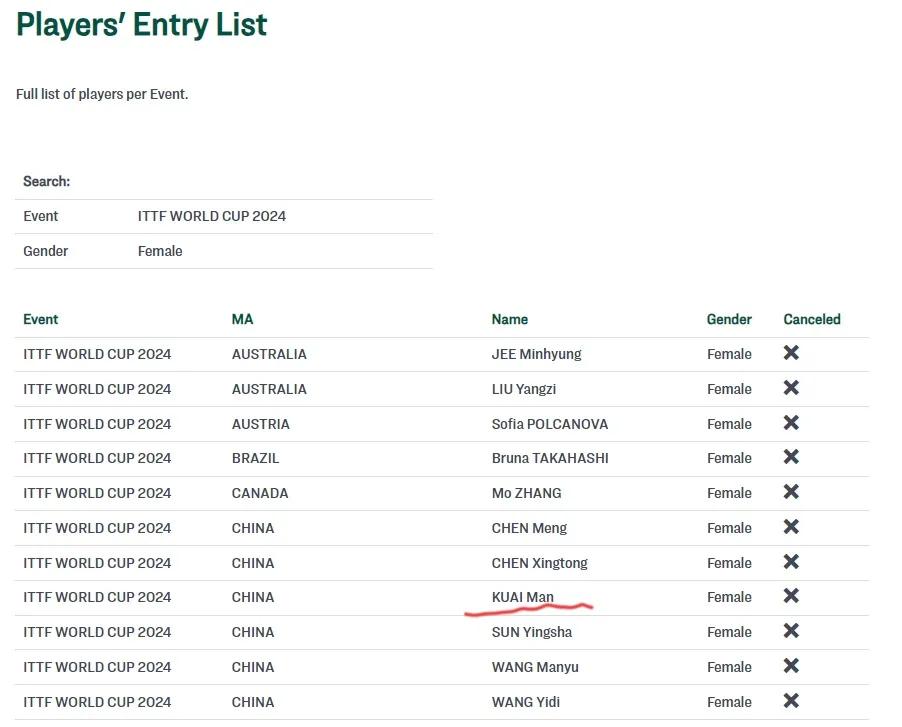Click the canceled X icon for KUAI Man
The height and width of the screenshot is (727, 902).
791,596
